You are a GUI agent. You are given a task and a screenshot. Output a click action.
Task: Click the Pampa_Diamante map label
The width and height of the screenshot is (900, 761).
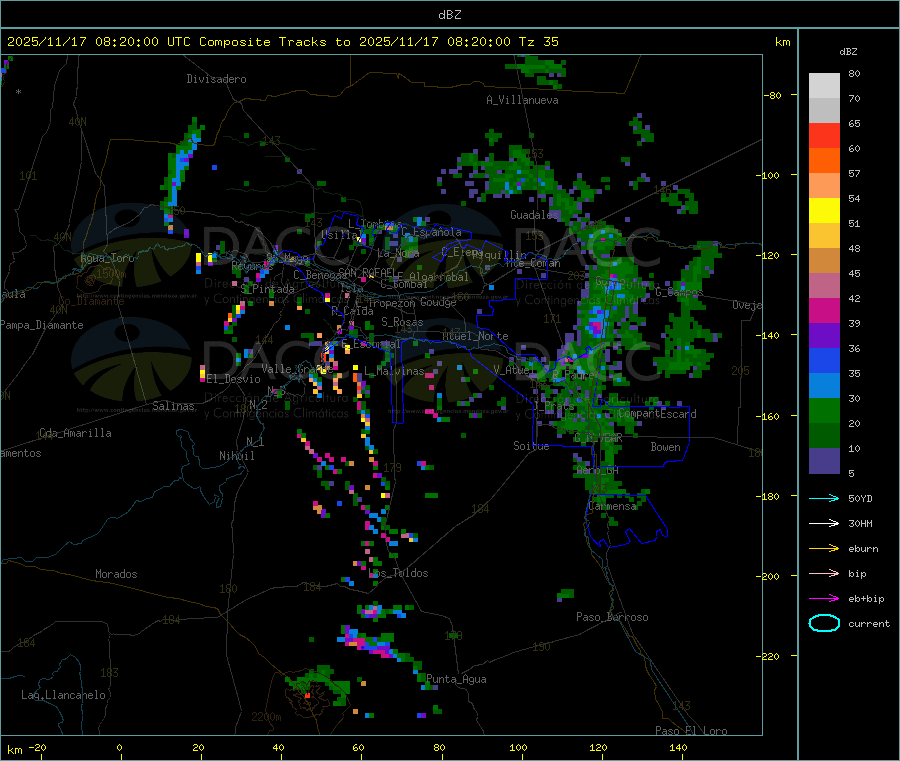(42, 325)
